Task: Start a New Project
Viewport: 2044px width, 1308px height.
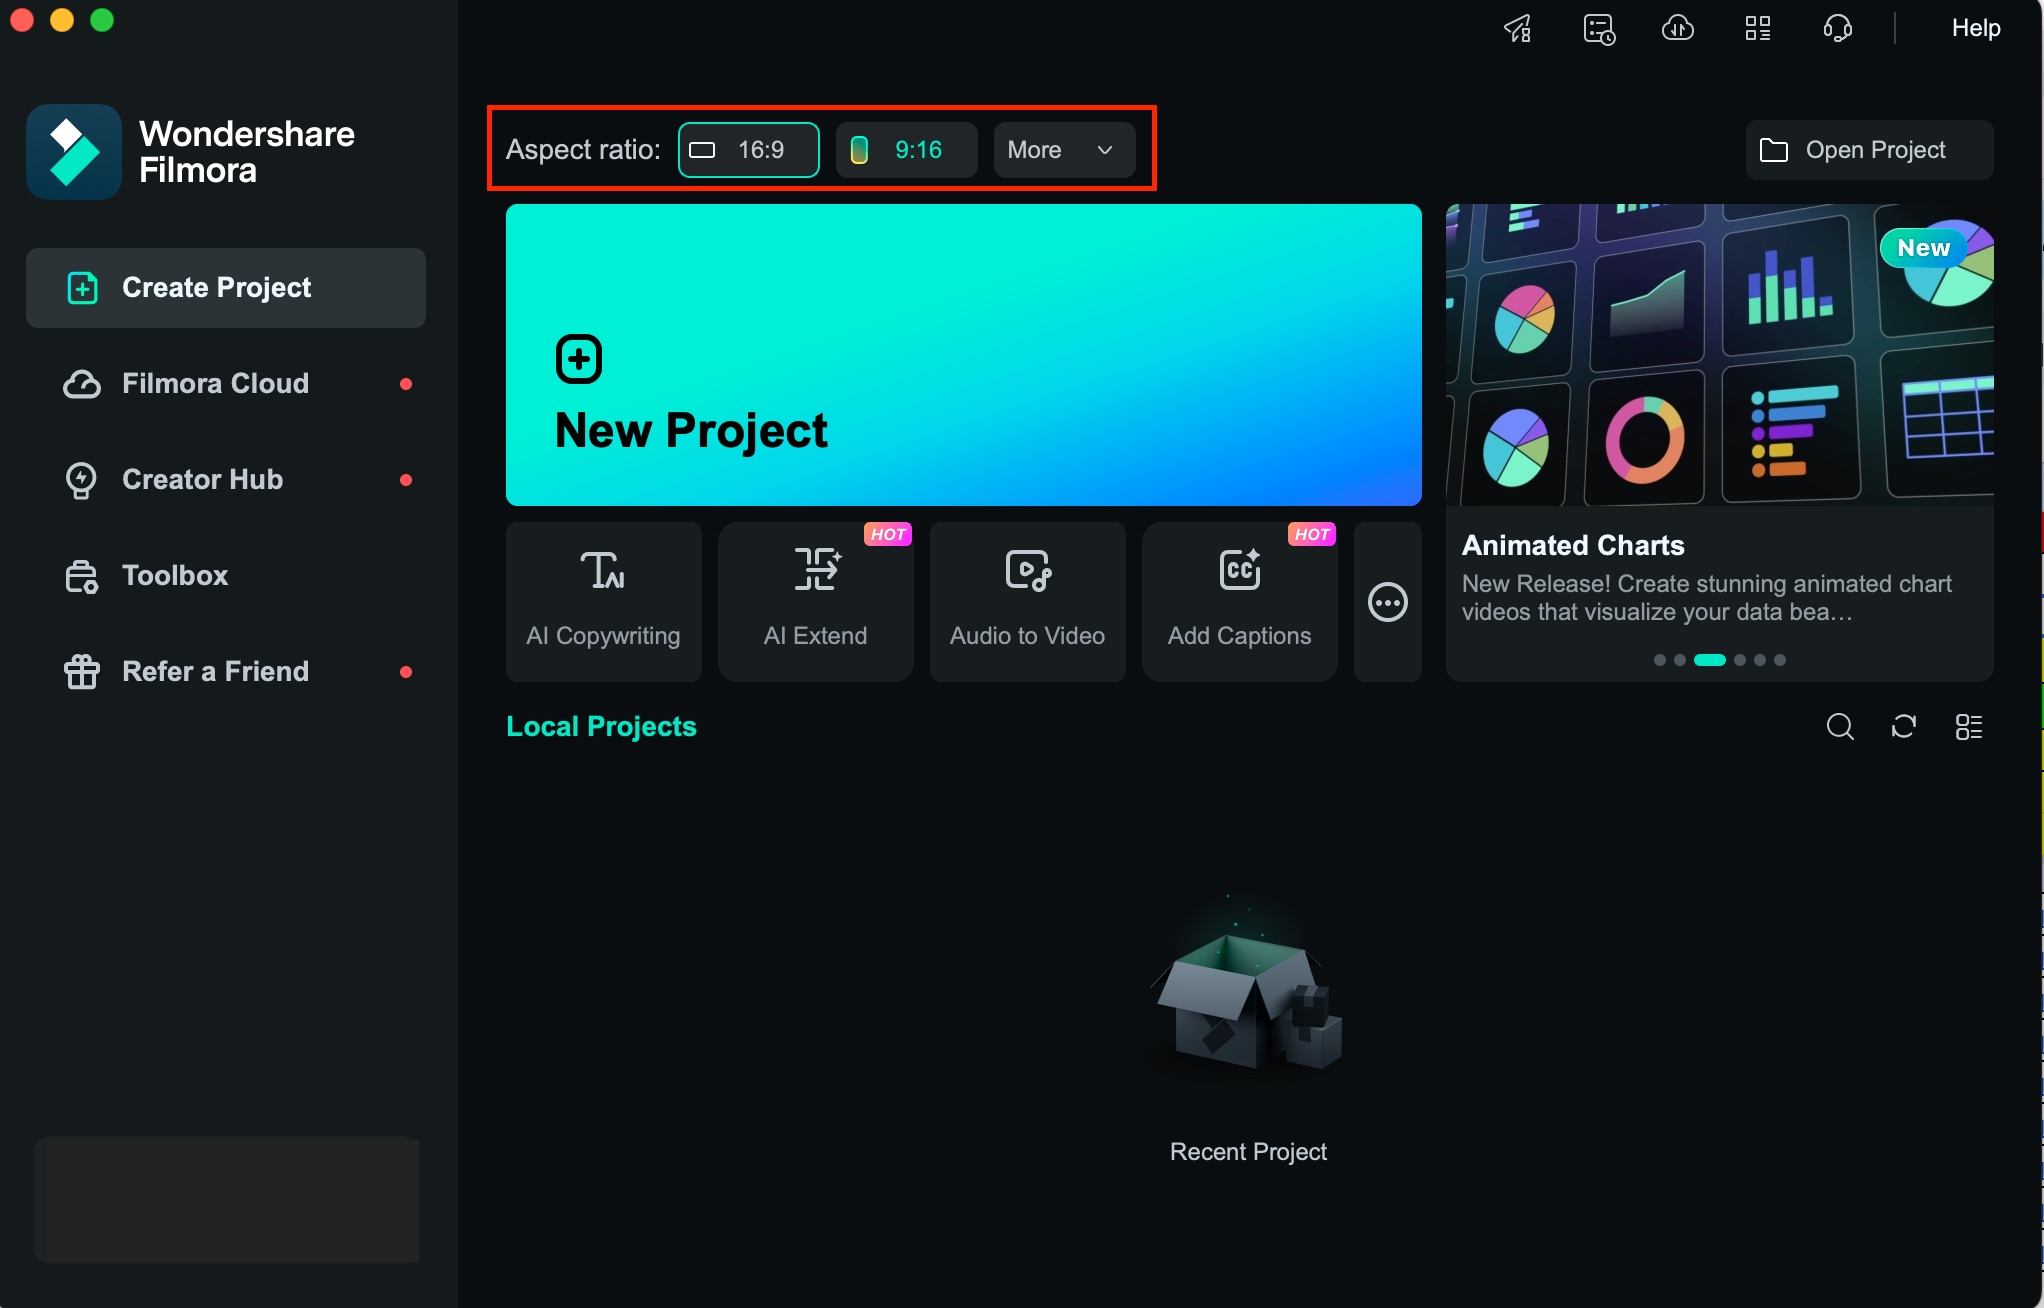Action: coord(963,354)
